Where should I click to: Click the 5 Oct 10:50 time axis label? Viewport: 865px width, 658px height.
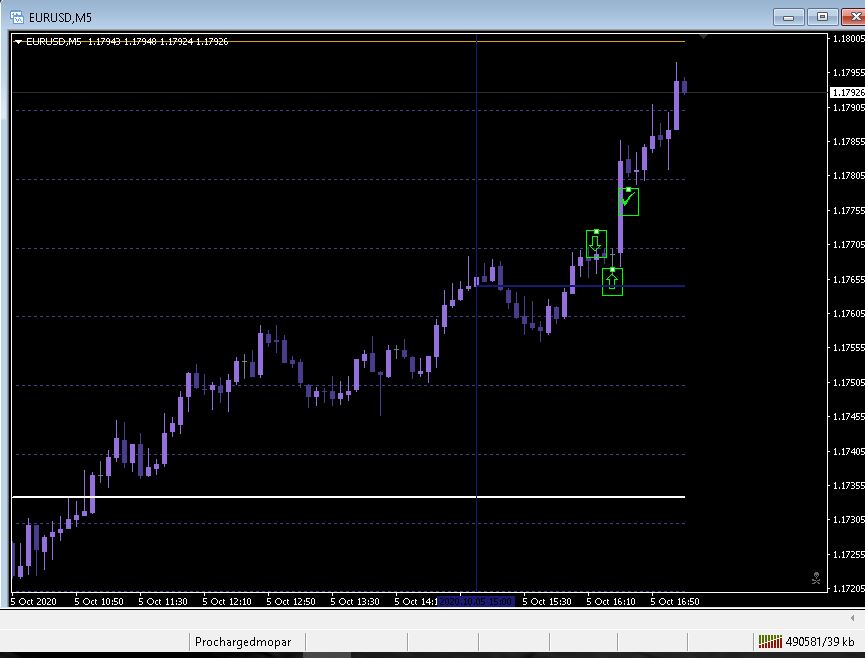click(99, 601)
